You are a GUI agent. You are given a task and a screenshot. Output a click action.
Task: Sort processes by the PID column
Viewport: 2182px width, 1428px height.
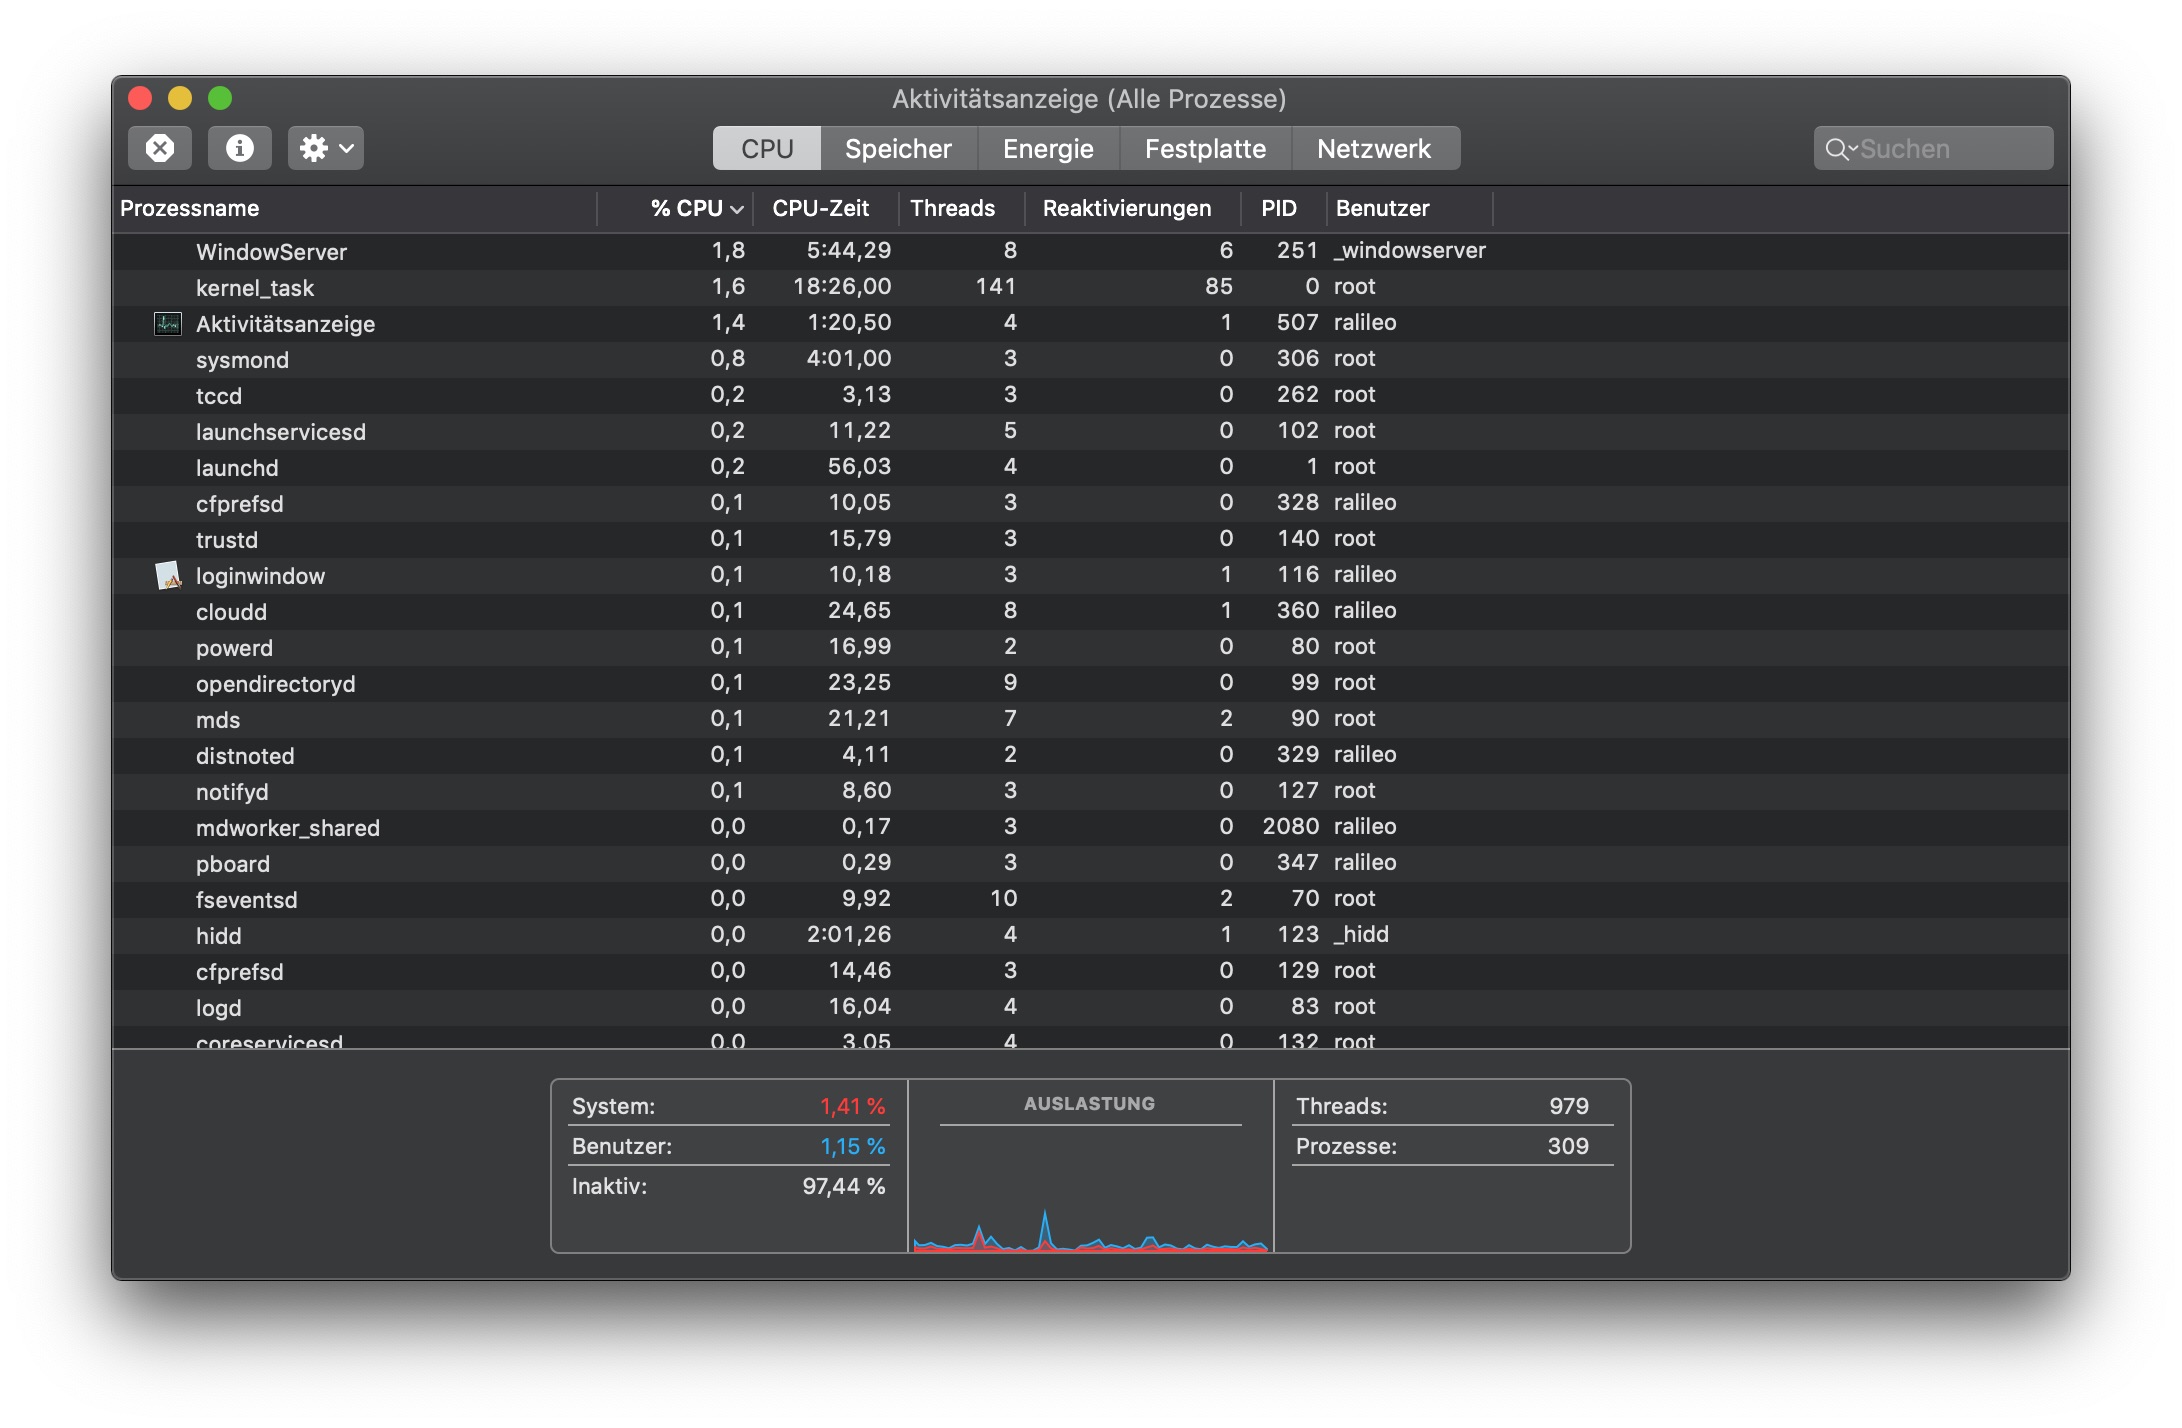(x=1278, y=208)
